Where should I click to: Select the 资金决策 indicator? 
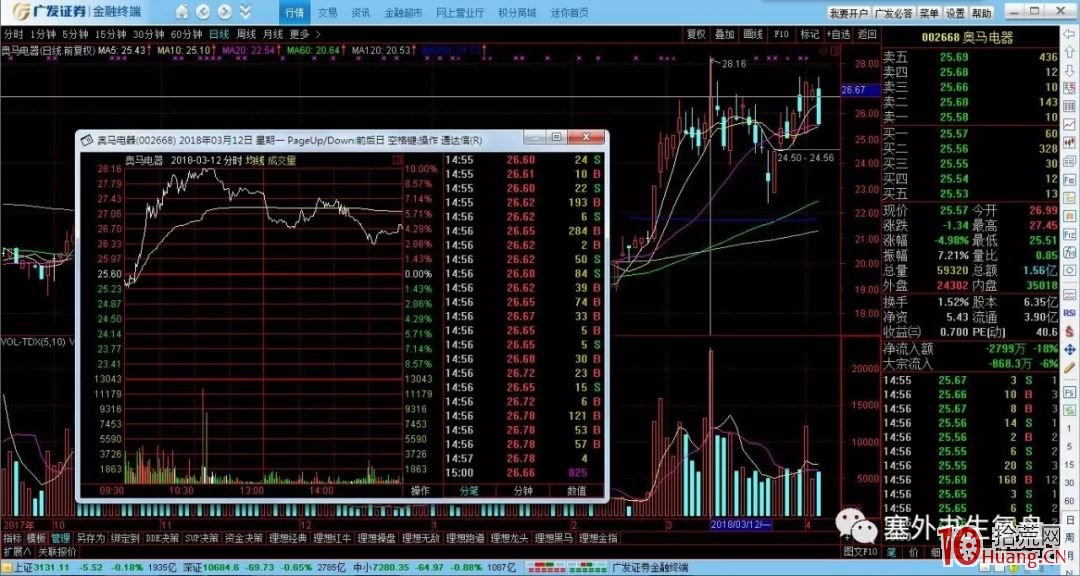coord(244,538)
